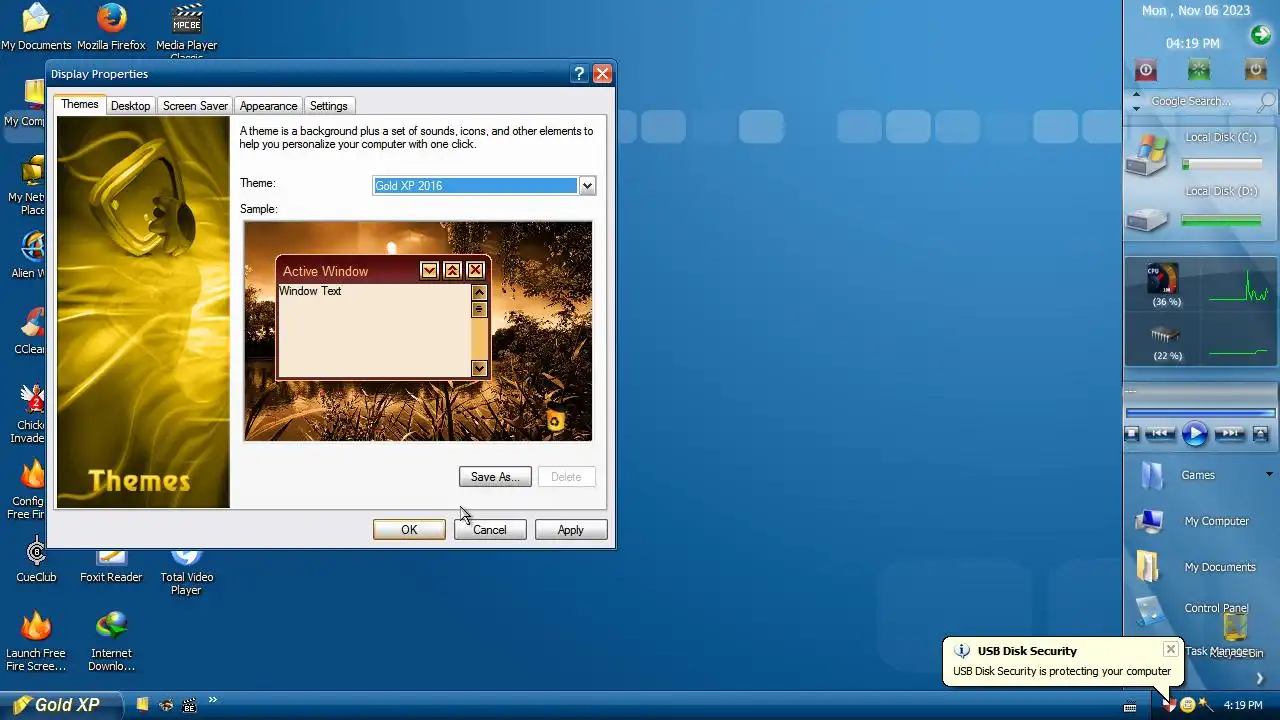
Task: Open Games folder icon in sidebar
Action: tap(1152, 475)
